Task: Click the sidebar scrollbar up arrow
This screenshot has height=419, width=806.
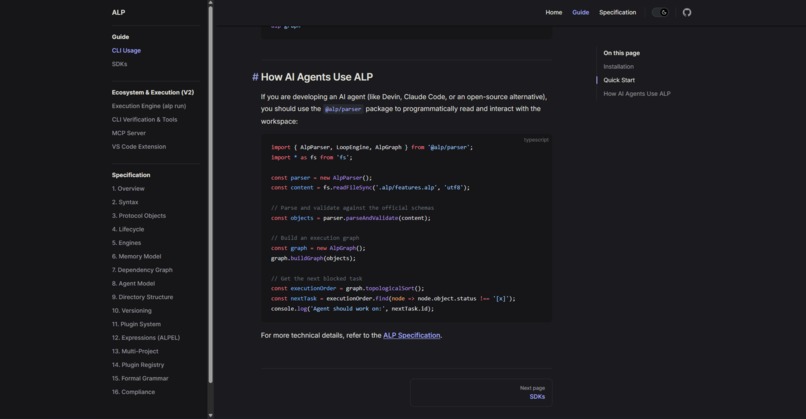Action: [x=210, y=3]
